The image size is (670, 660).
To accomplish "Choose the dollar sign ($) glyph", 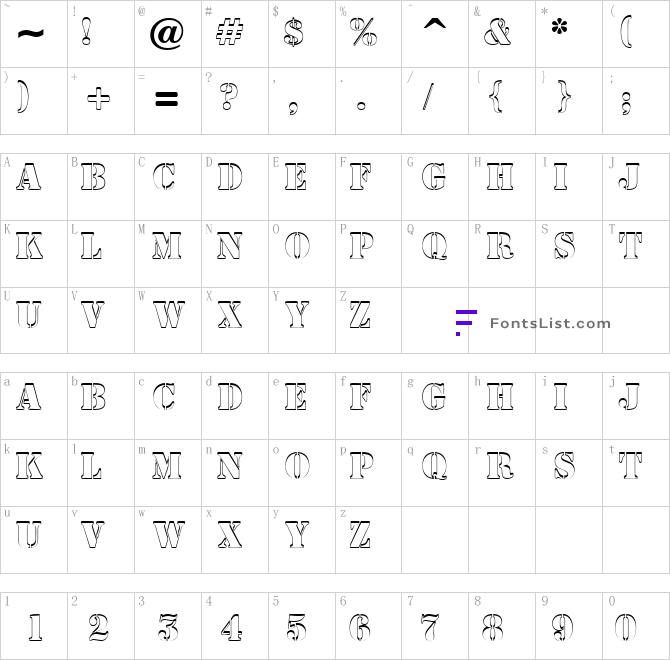I will point(295,34).
